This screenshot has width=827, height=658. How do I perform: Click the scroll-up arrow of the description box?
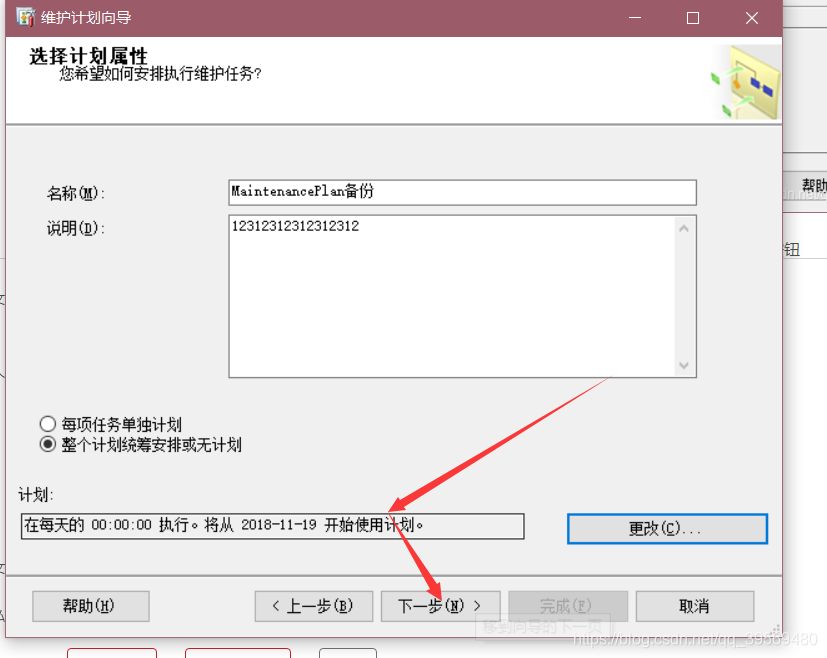pos(684,227)
